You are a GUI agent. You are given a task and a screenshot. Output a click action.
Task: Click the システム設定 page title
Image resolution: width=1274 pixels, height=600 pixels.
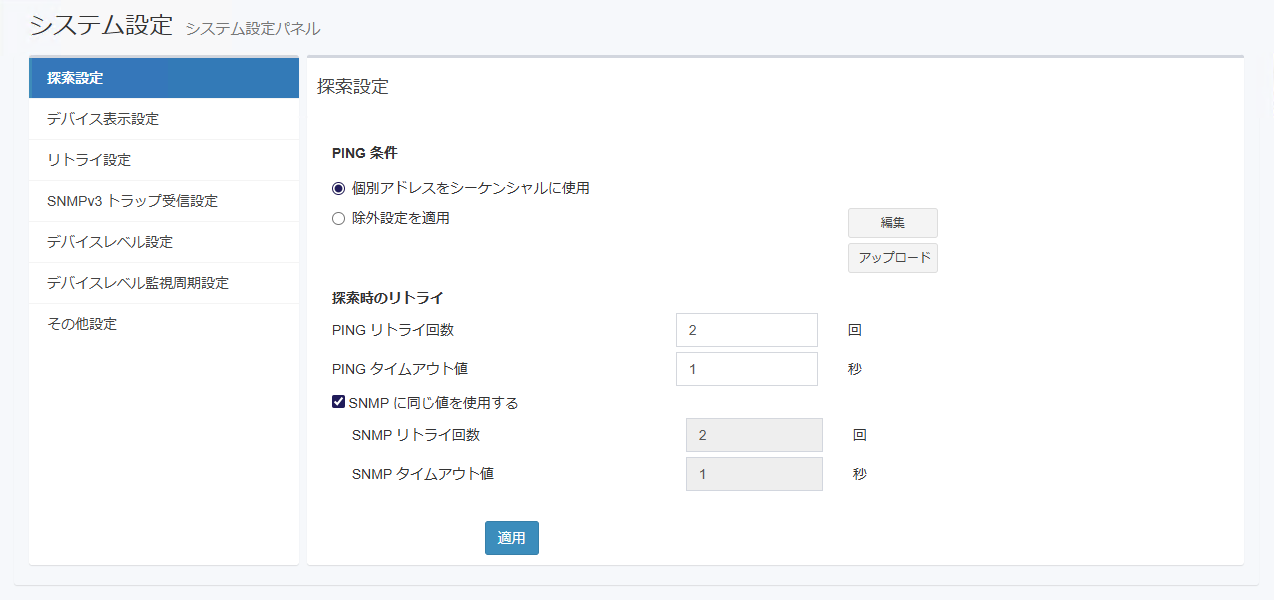[x=101, y=25]
